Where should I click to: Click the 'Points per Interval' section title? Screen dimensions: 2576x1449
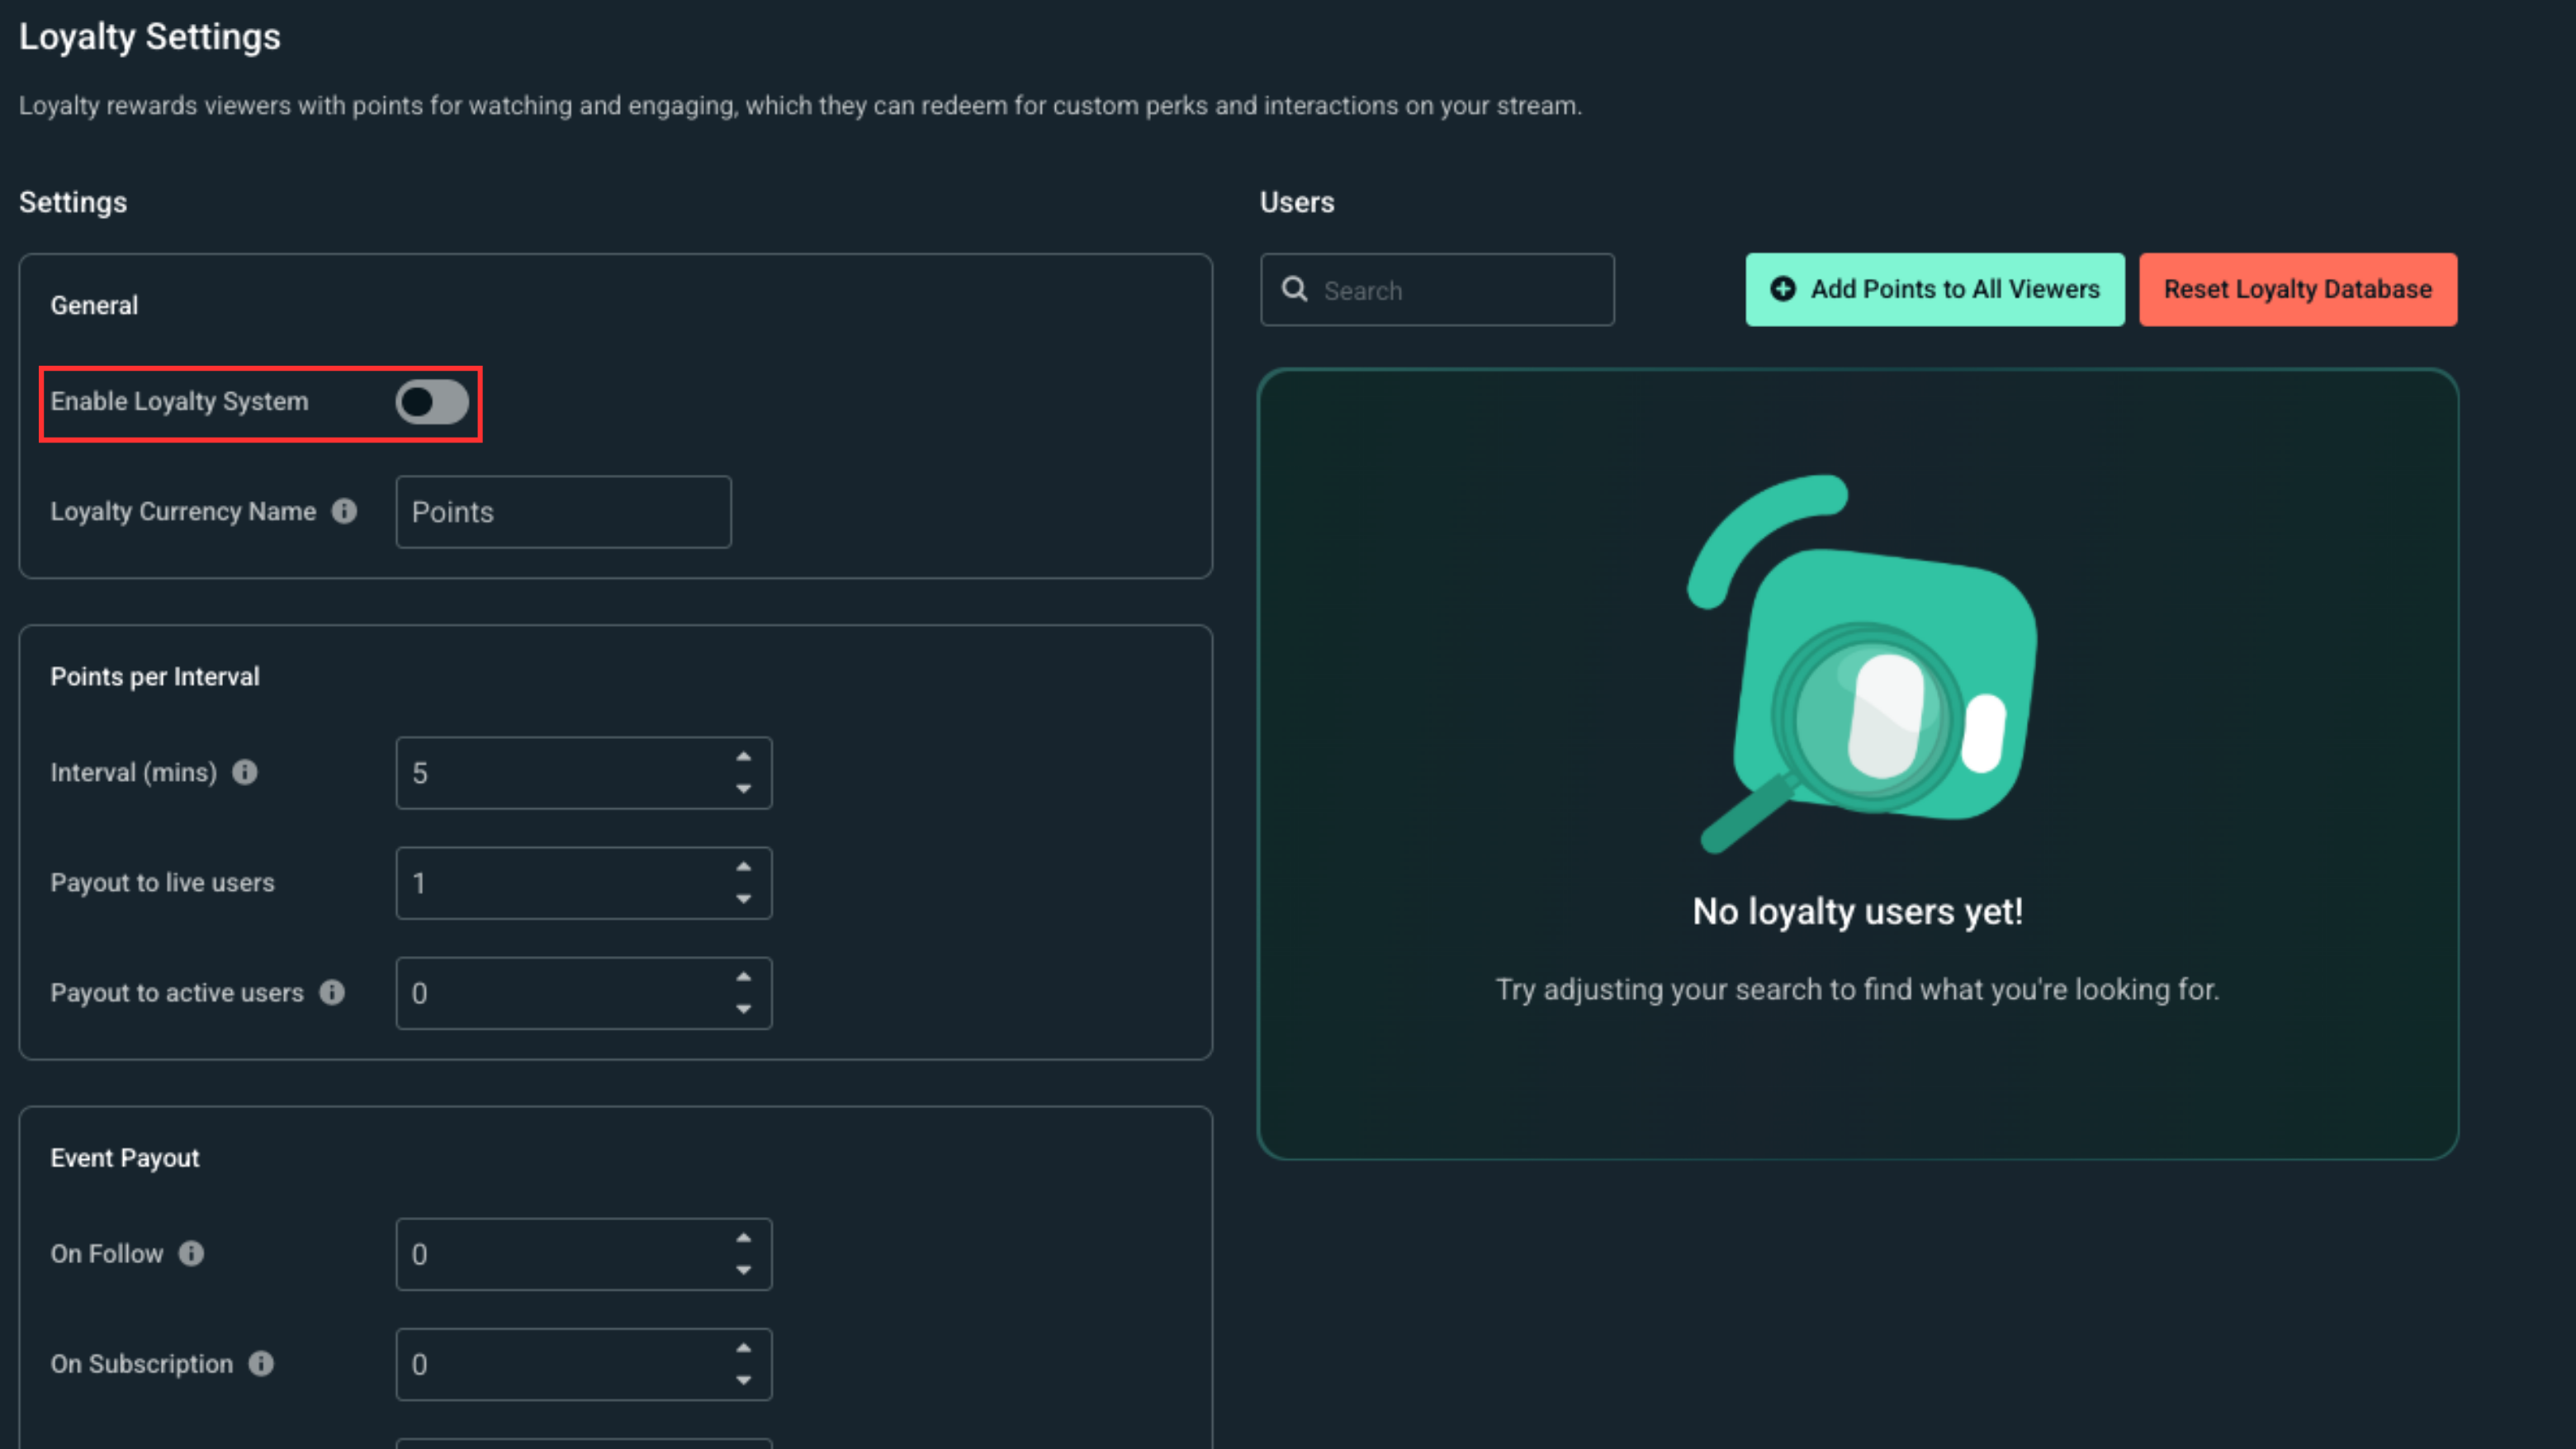pos(155,677)
